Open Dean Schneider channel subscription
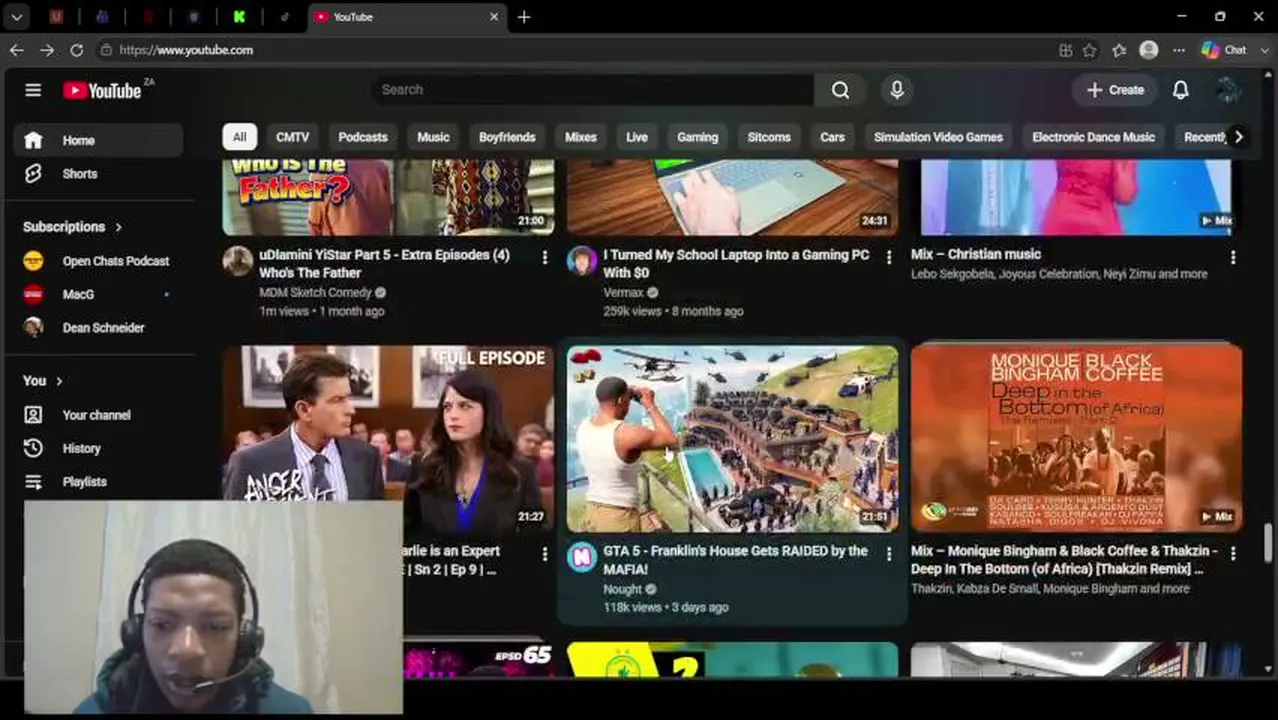The height and width of the screenshot is (720, 1278). pos(98,328)
